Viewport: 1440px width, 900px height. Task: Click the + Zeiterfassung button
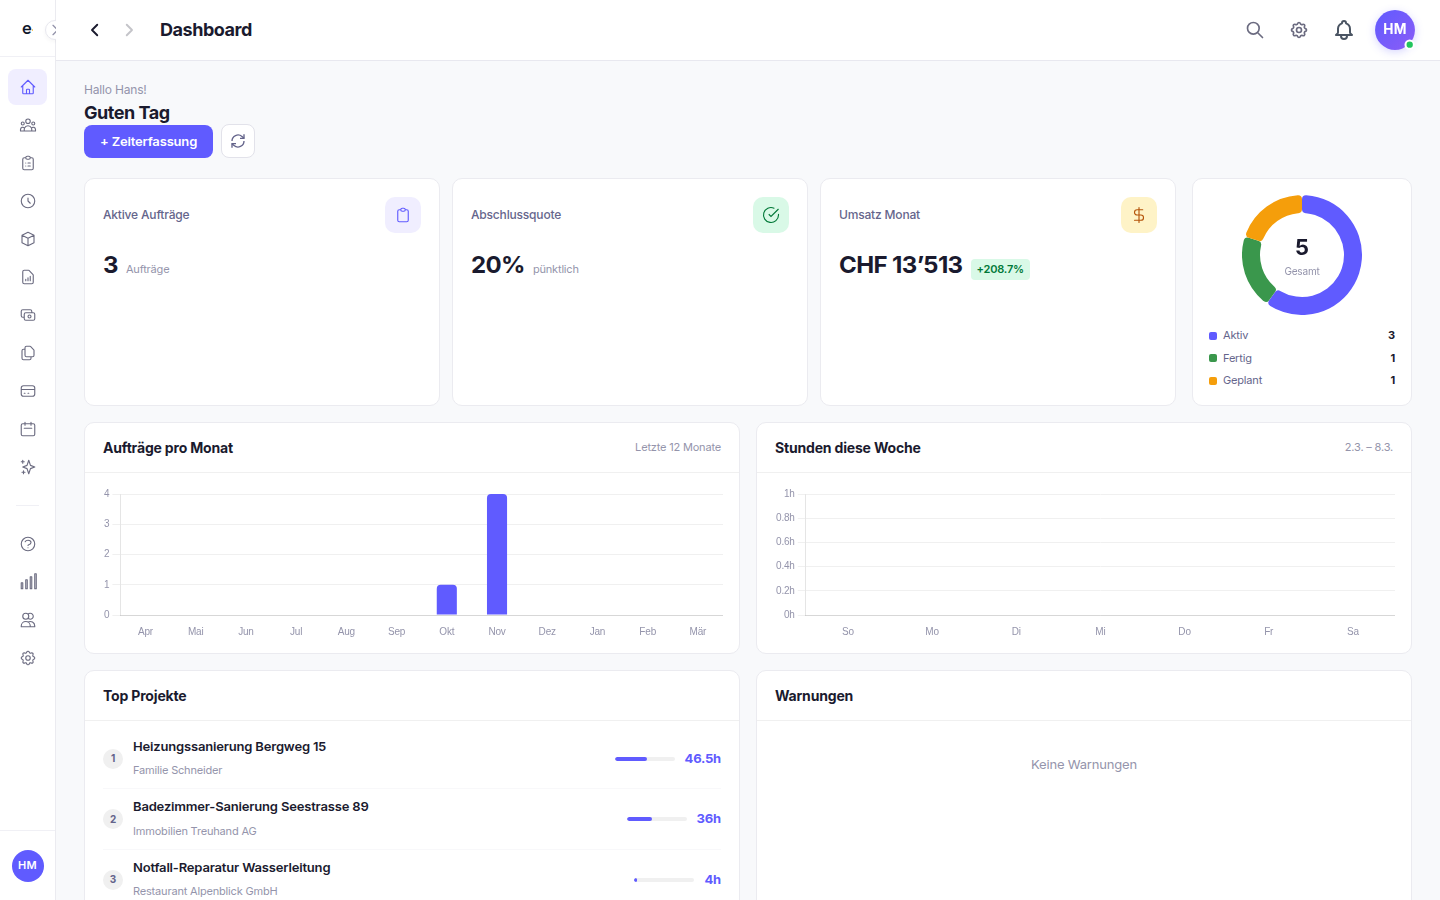point(148,142)
